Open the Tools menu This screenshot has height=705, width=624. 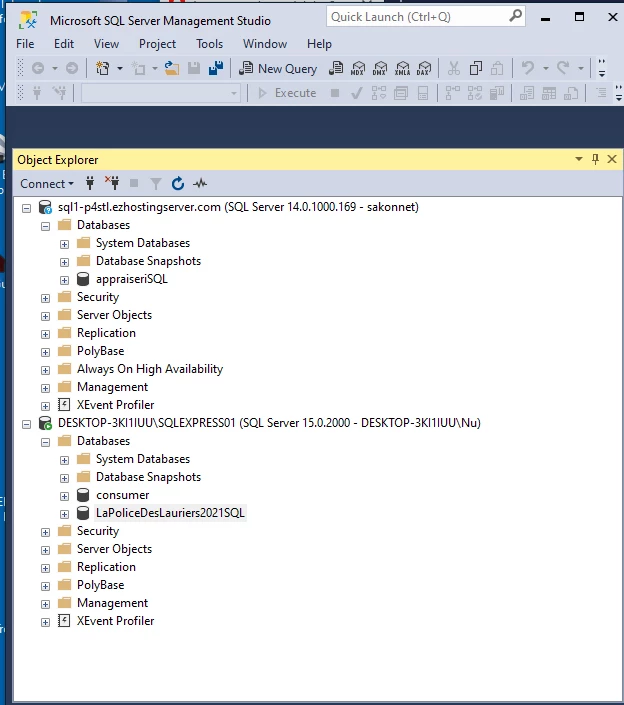209,44
